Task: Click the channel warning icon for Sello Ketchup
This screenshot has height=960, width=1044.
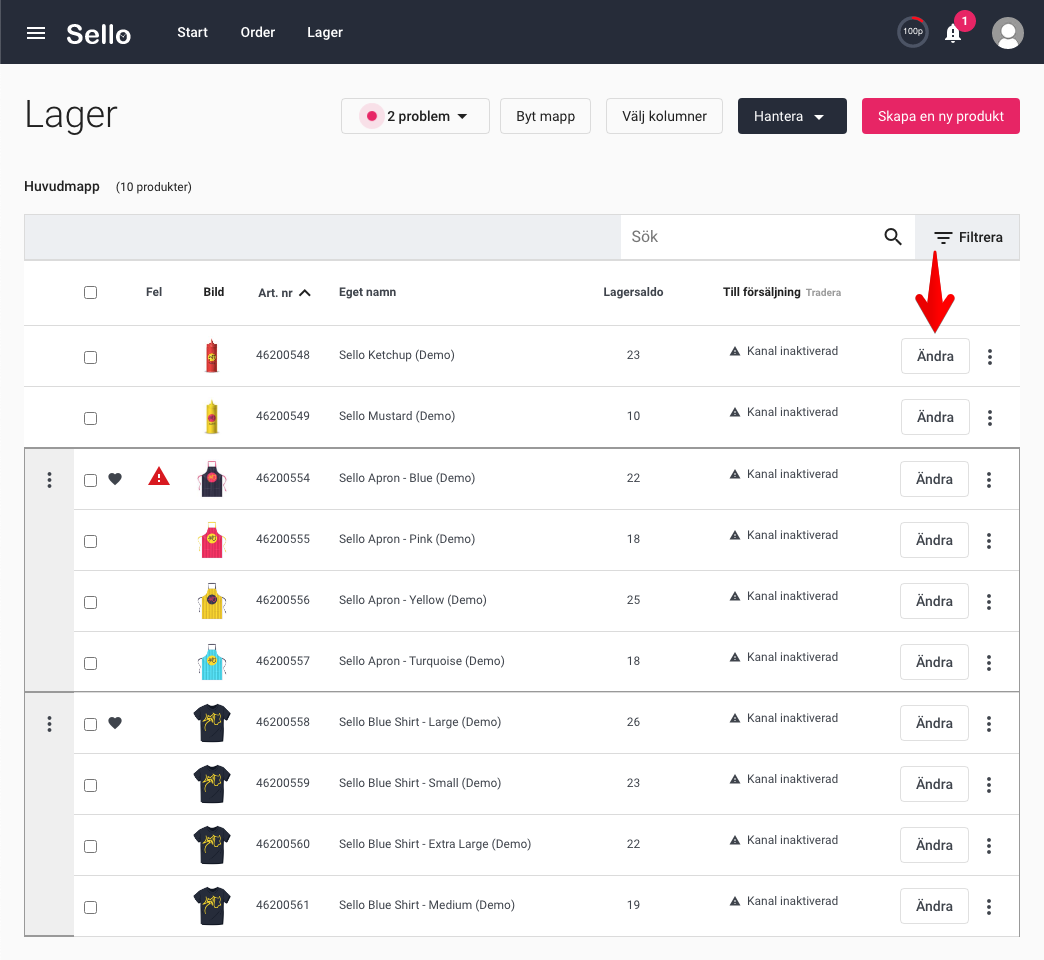Action: click(x=735, y=351)
